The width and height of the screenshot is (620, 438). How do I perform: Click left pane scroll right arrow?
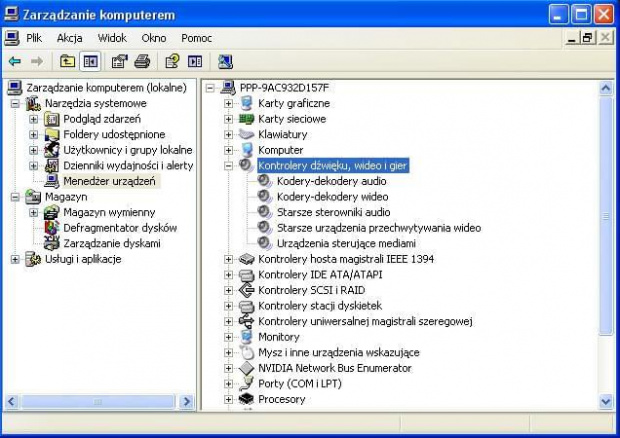[x=186, y=402]
